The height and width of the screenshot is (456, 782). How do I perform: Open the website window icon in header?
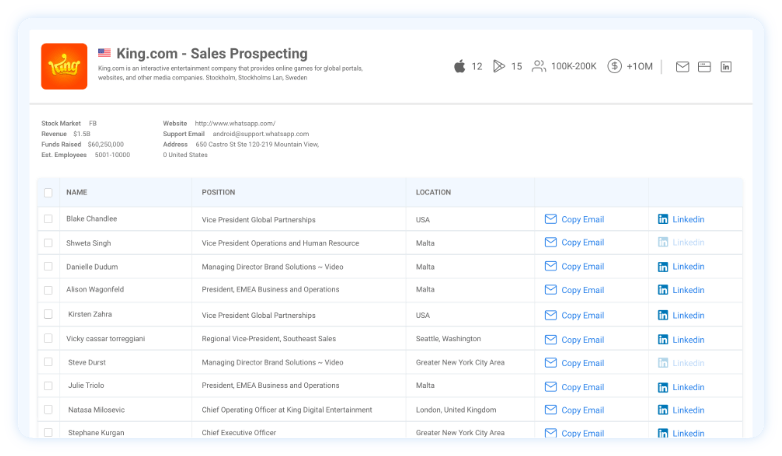(704, 67)
